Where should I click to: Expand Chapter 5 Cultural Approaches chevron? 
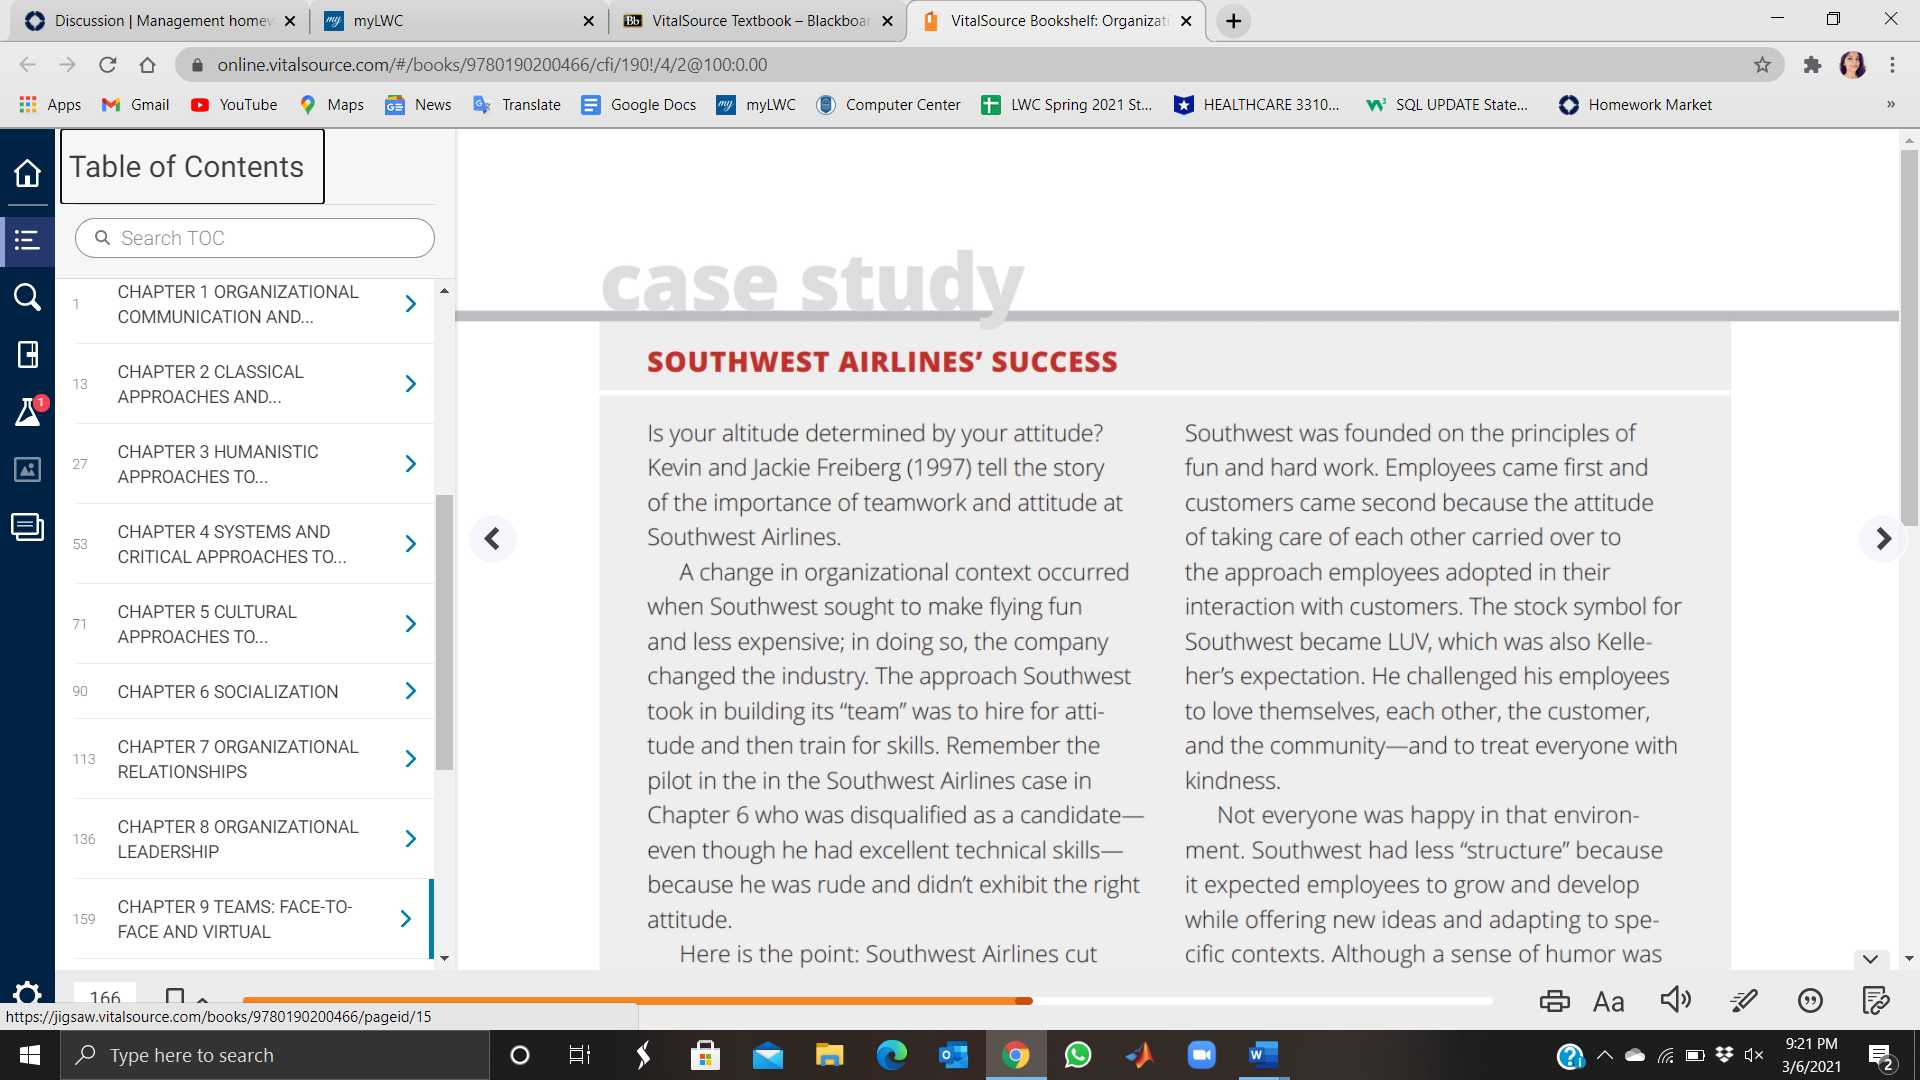(410, 624)
